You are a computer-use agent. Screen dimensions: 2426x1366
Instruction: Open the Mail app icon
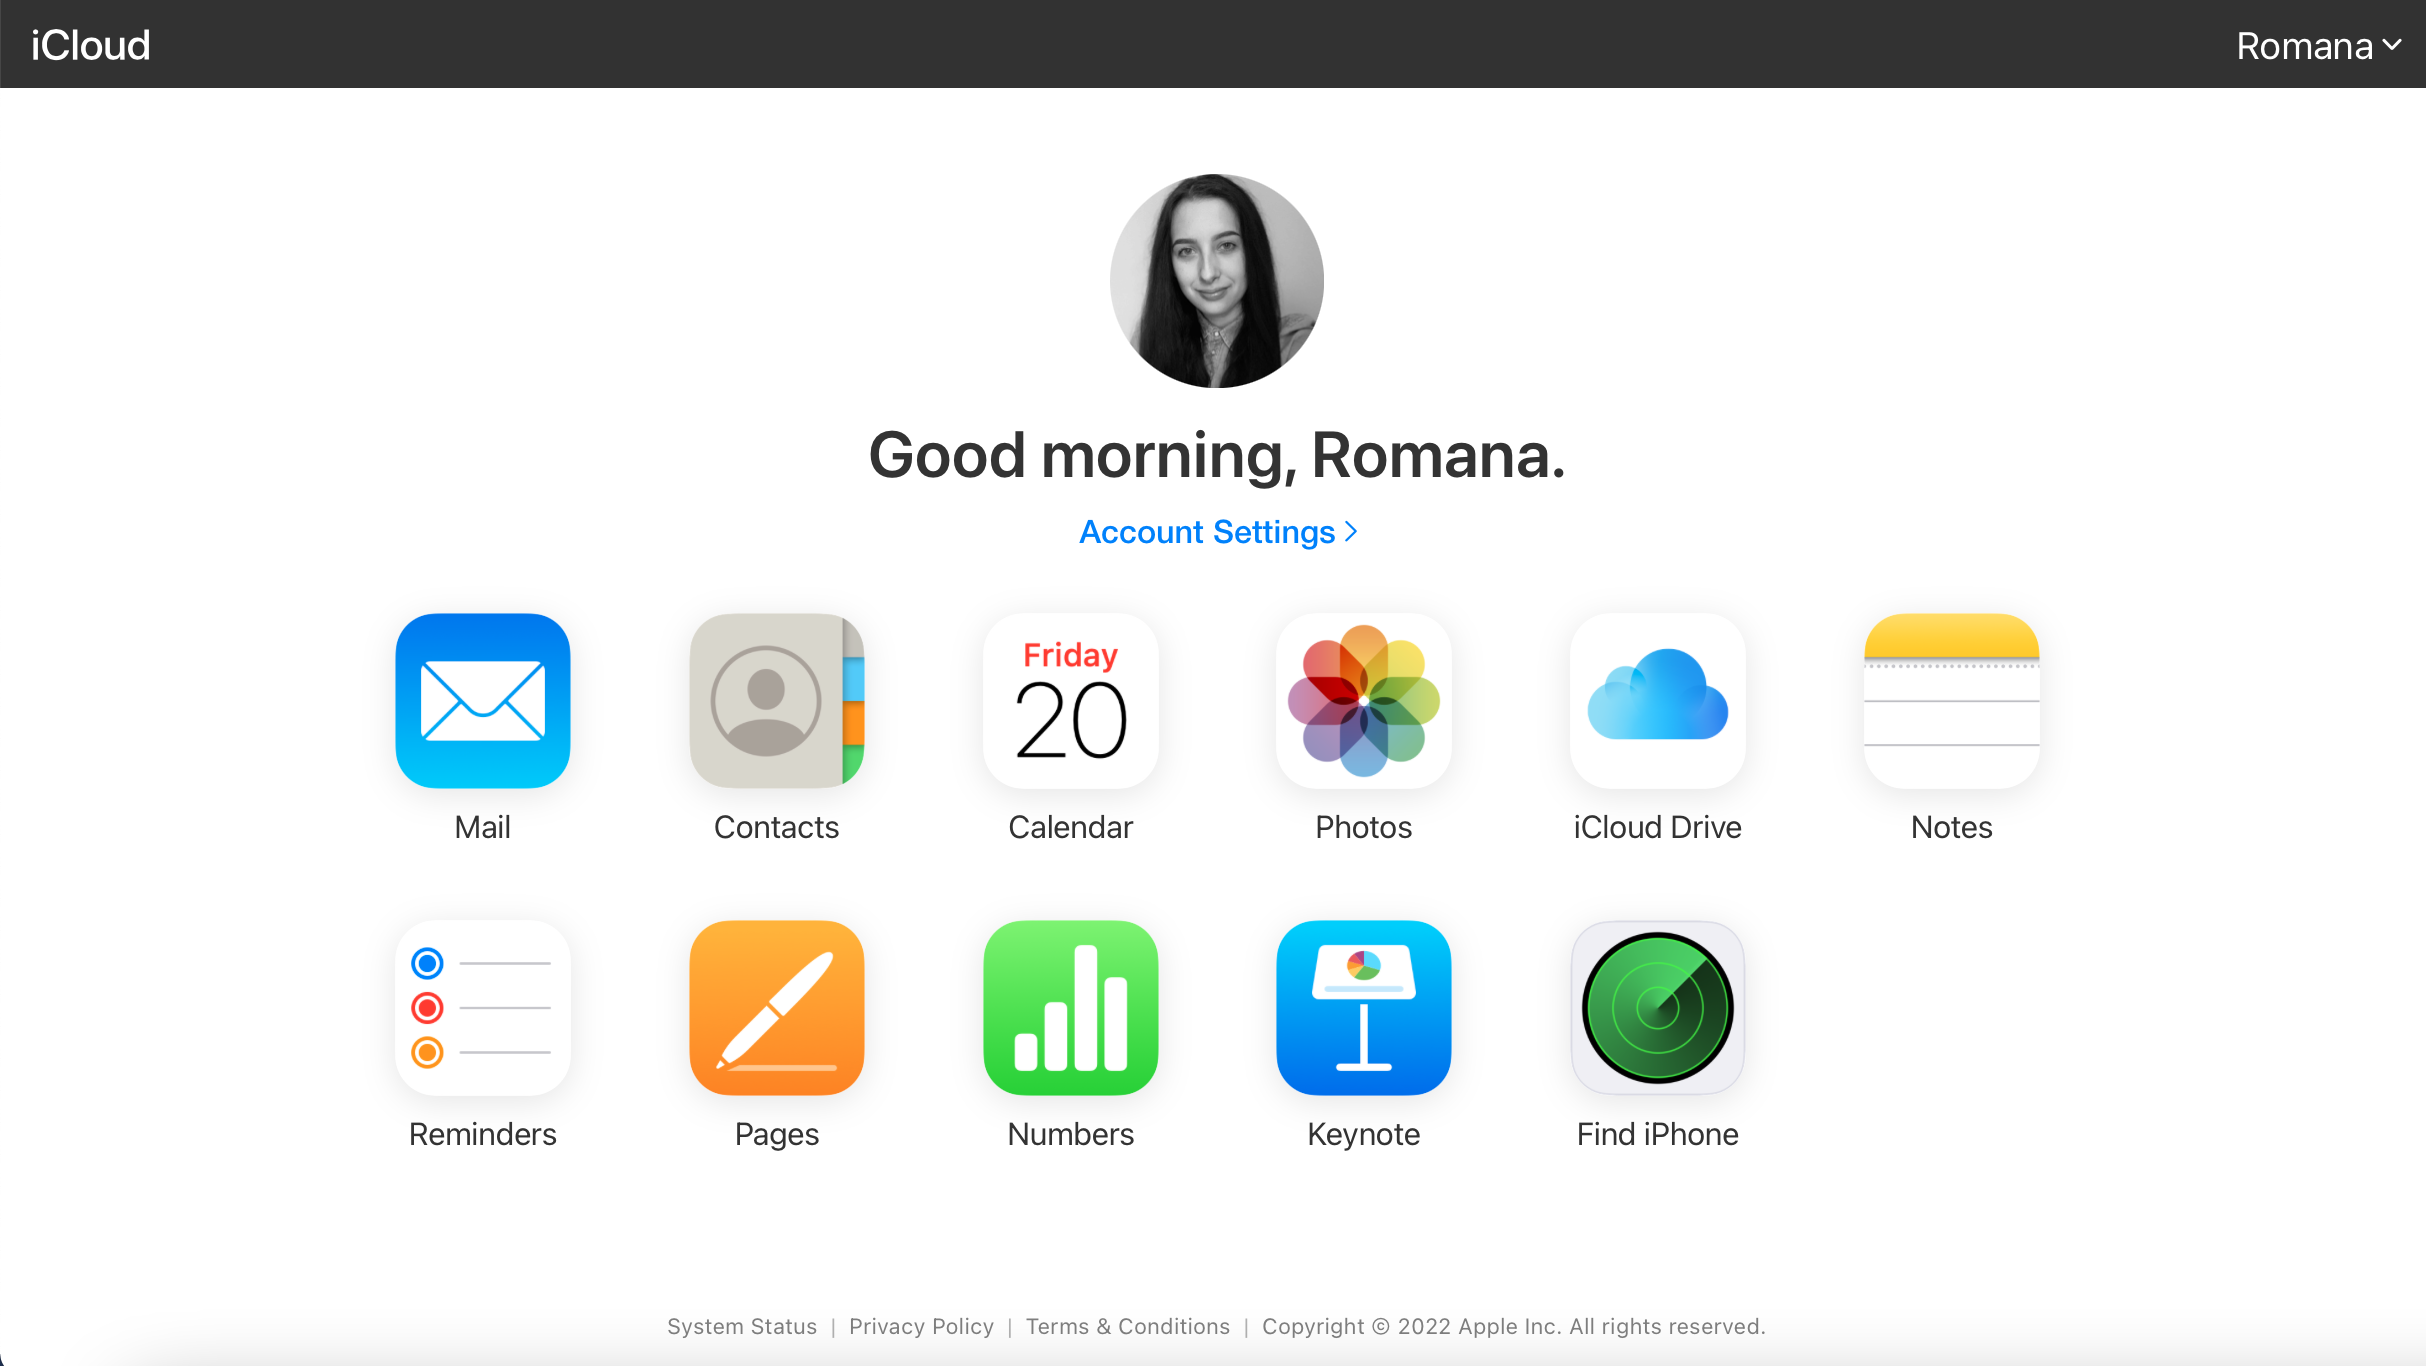483,701
